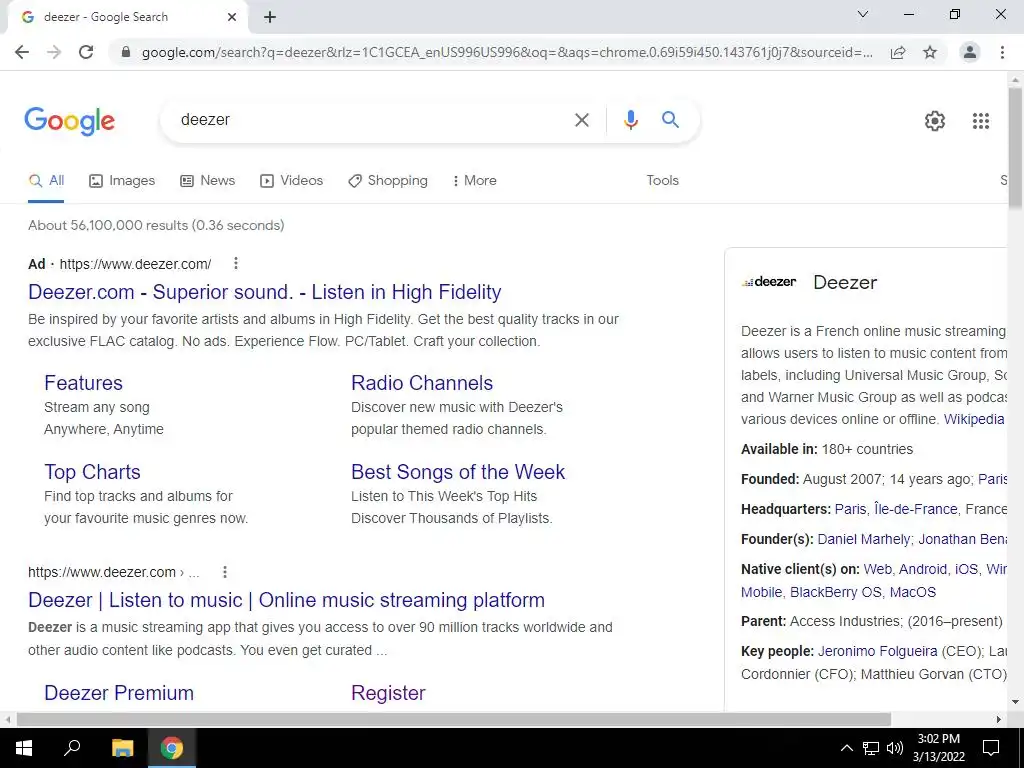Click the Chrome taskbar icon

(172, 748)
